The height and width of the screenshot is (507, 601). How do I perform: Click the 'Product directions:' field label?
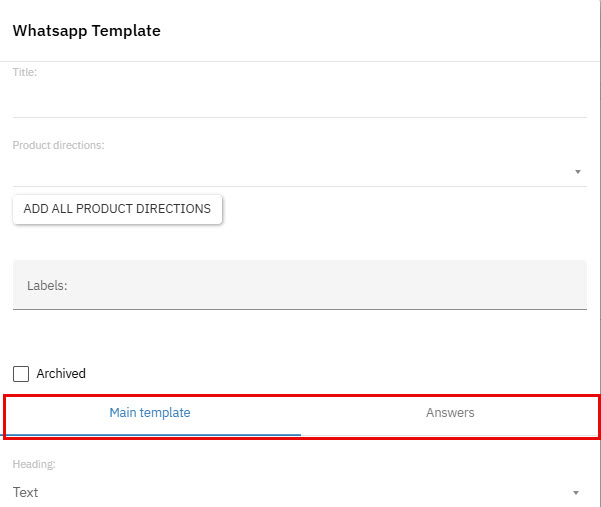tap(58, 145)
